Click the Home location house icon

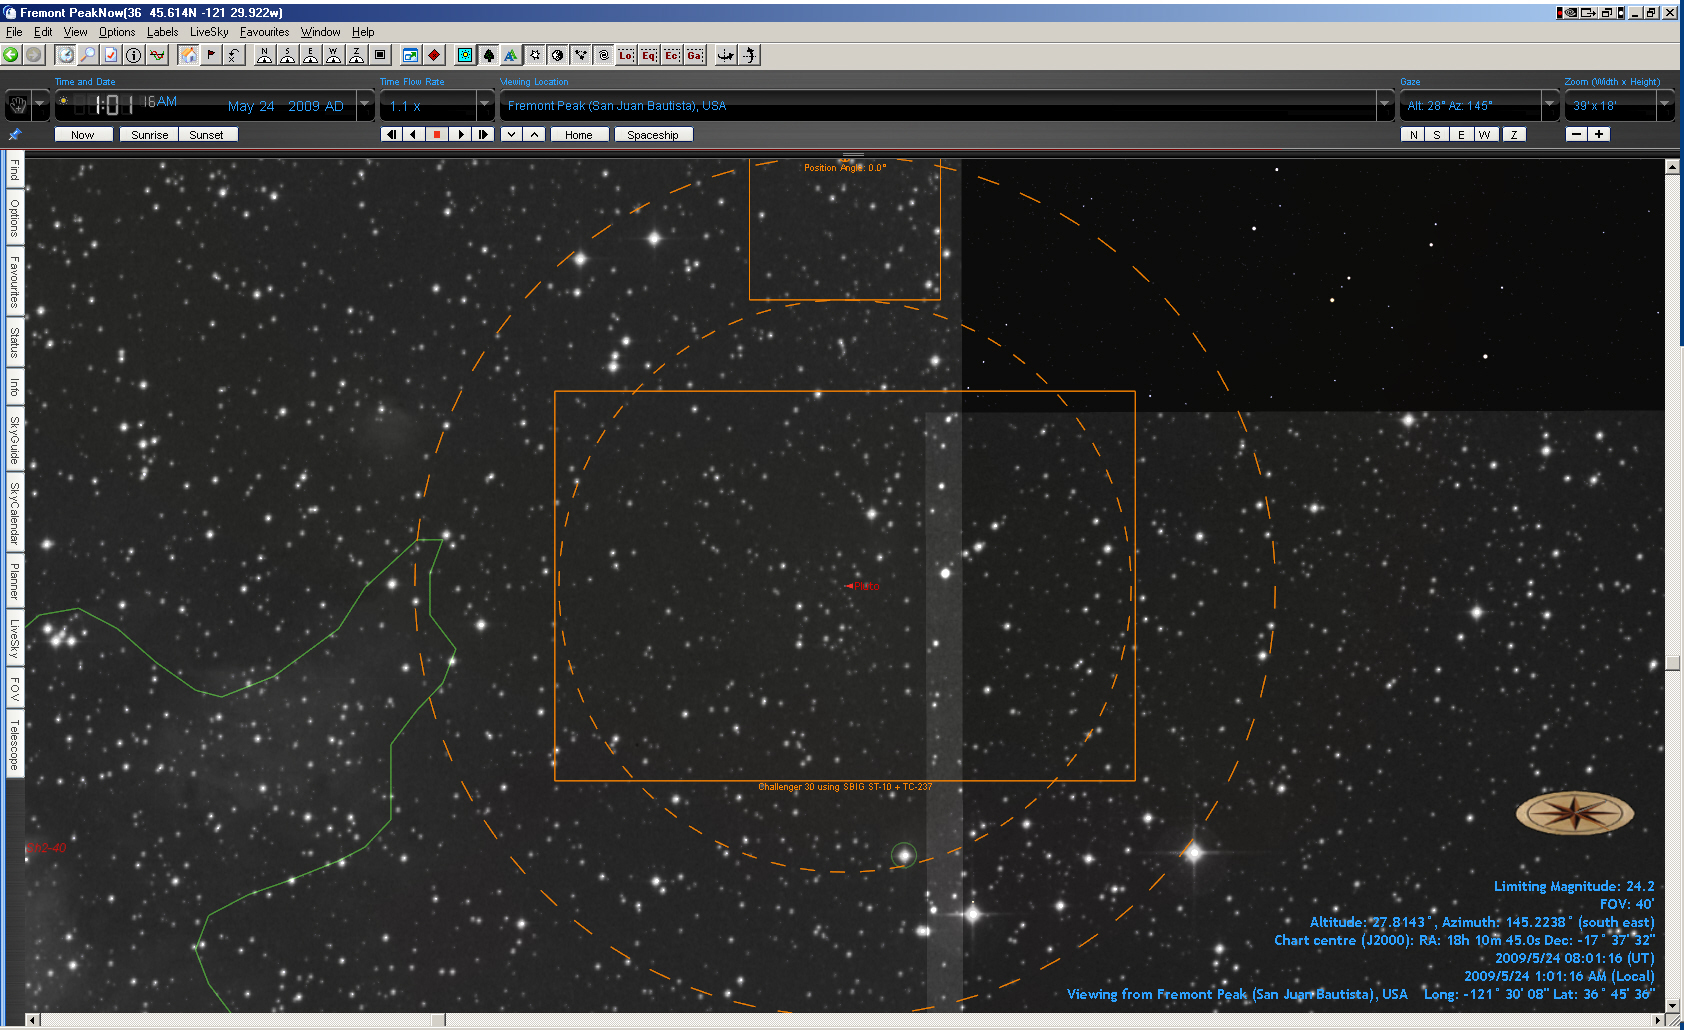pyautogui.click(x=189, y=55)
